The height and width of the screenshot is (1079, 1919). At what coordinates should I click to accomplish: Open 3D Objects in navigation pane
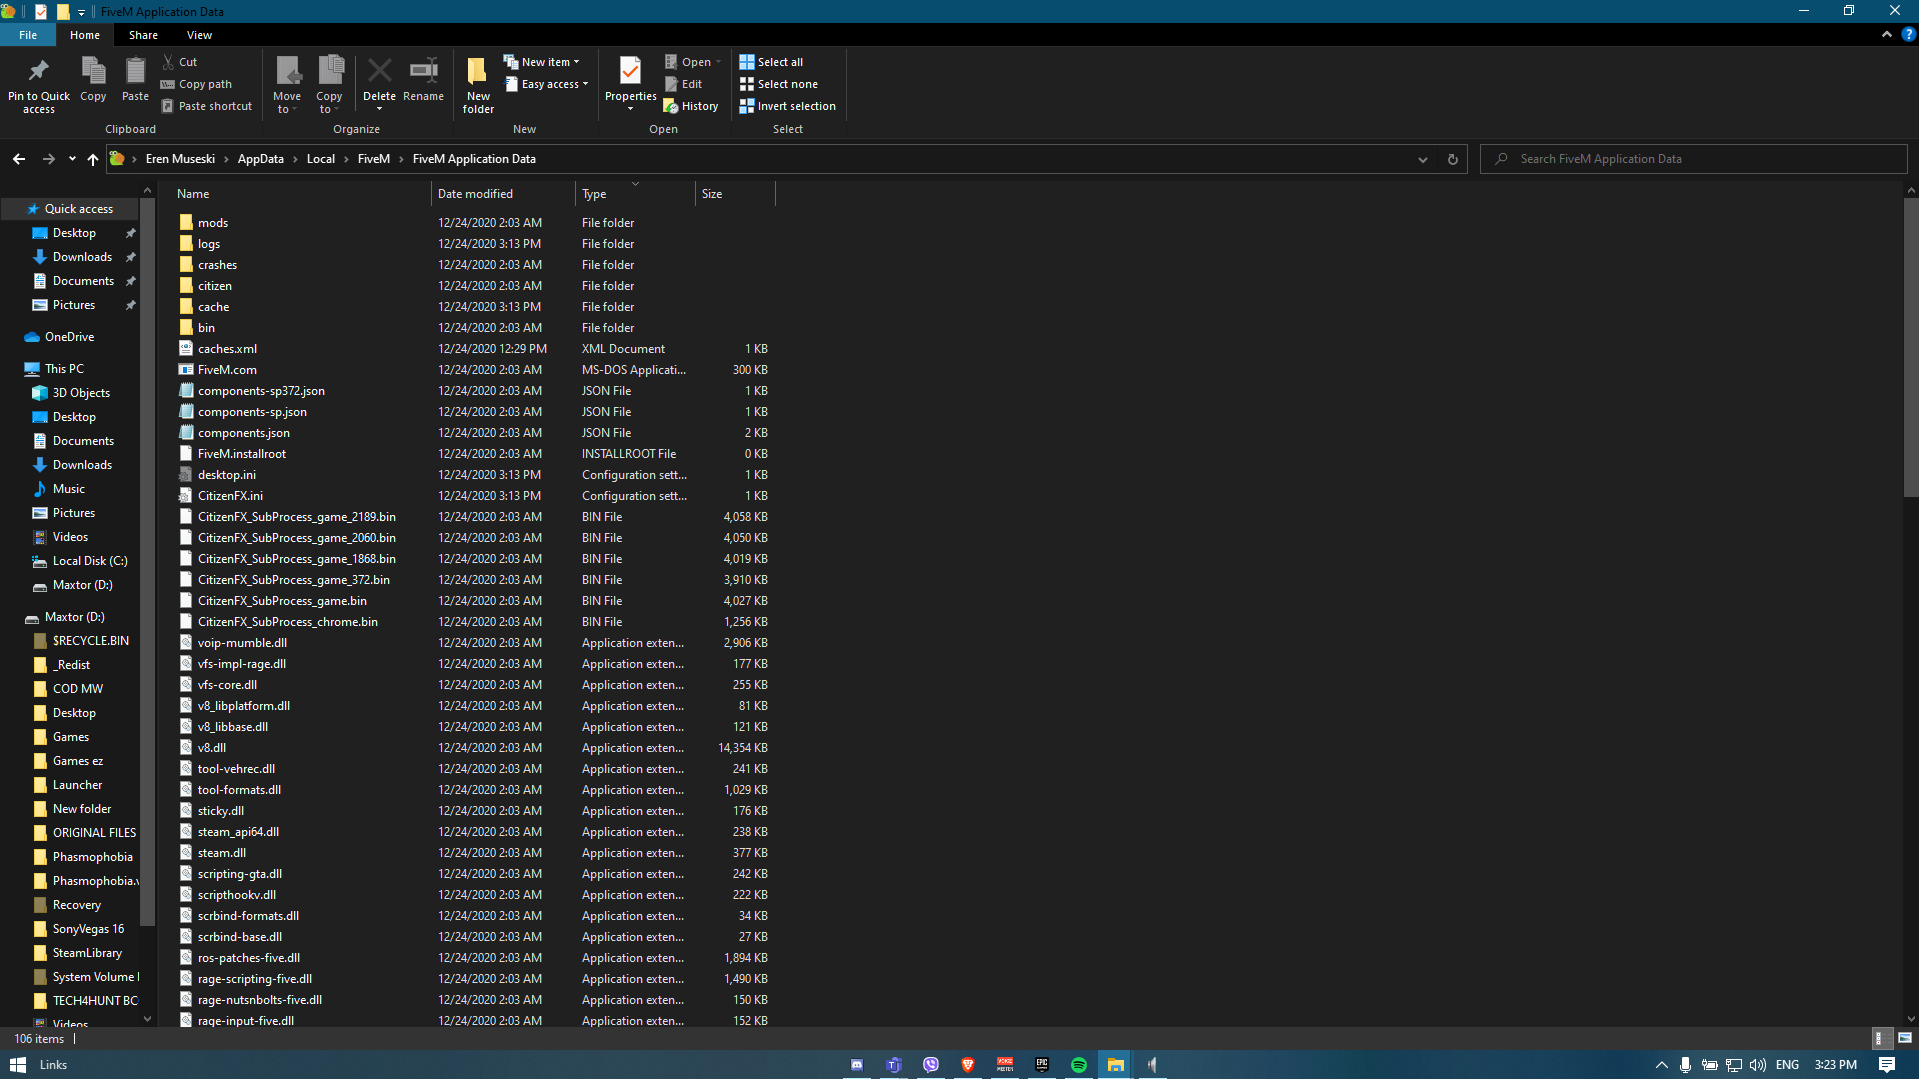point(81,393)
